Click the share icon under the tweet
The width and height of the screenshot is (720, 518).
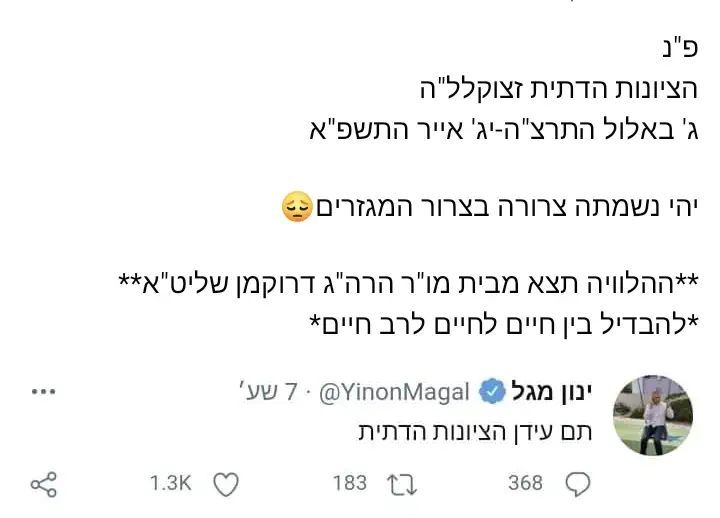[43, 485]
